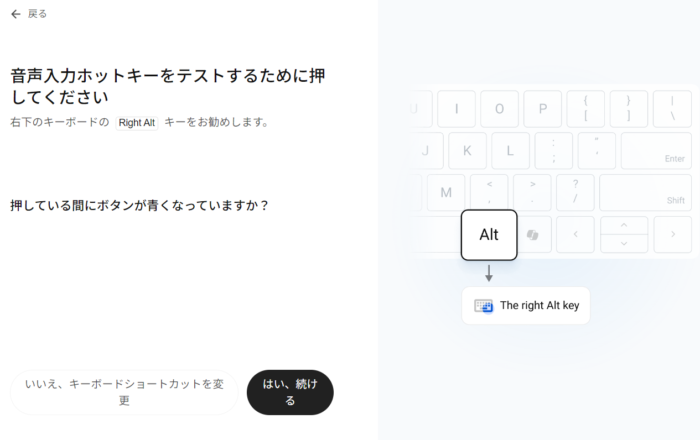This screenshot has height=440, width=700.
Task: Click the right arrow key
Action: [672, 235]
